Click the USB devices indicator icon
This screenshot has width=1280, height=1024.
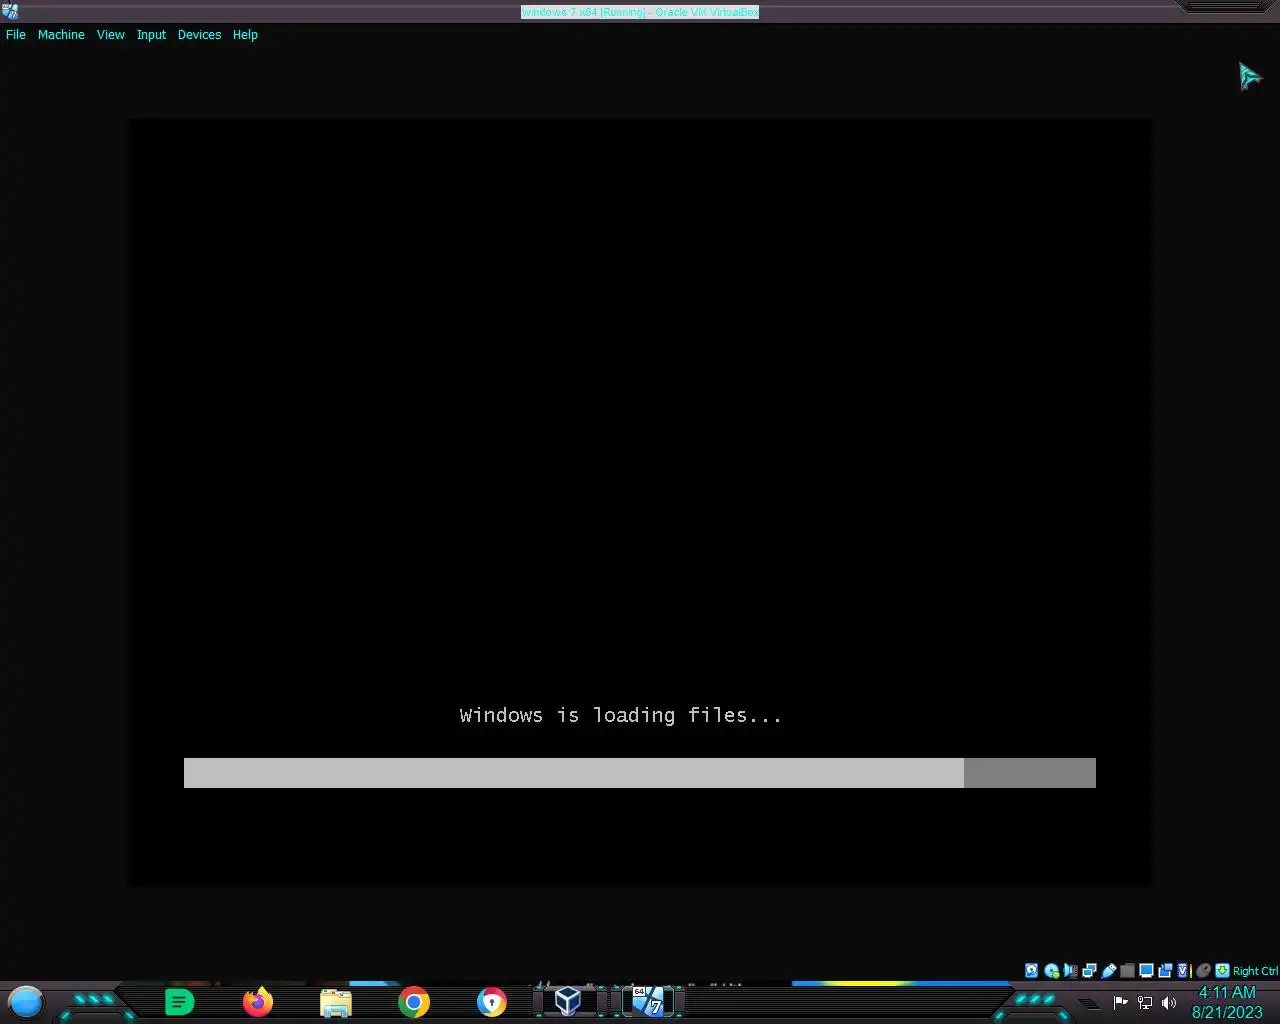point(1108,970)
